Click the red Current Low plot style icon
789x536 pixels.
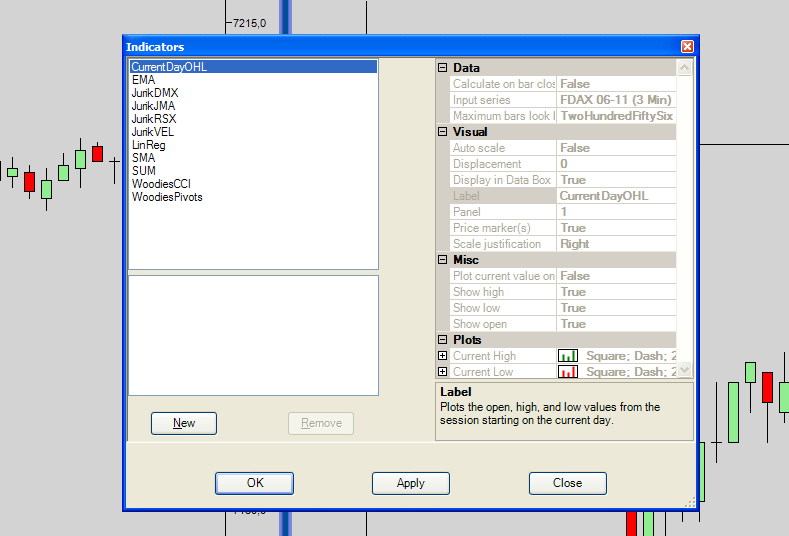(x=568, y=372)
